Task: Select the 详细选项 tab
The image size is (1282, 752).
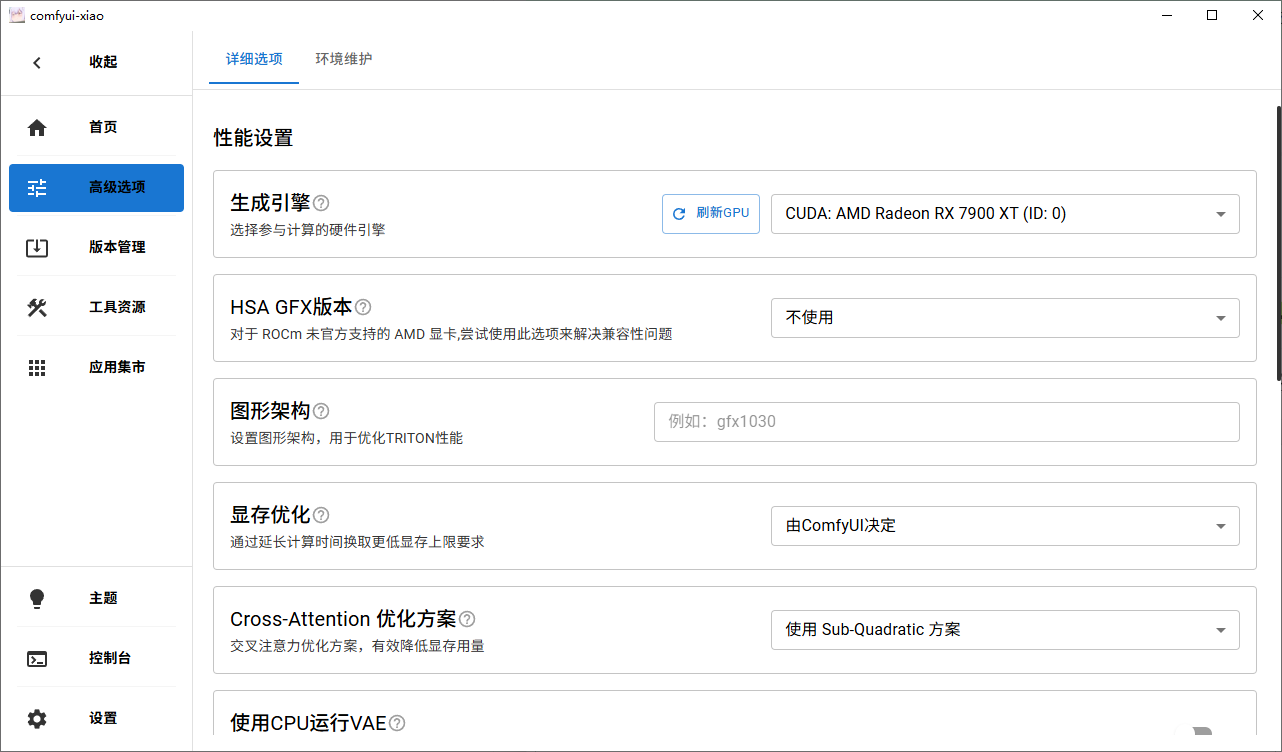Action: coord(254,59)
